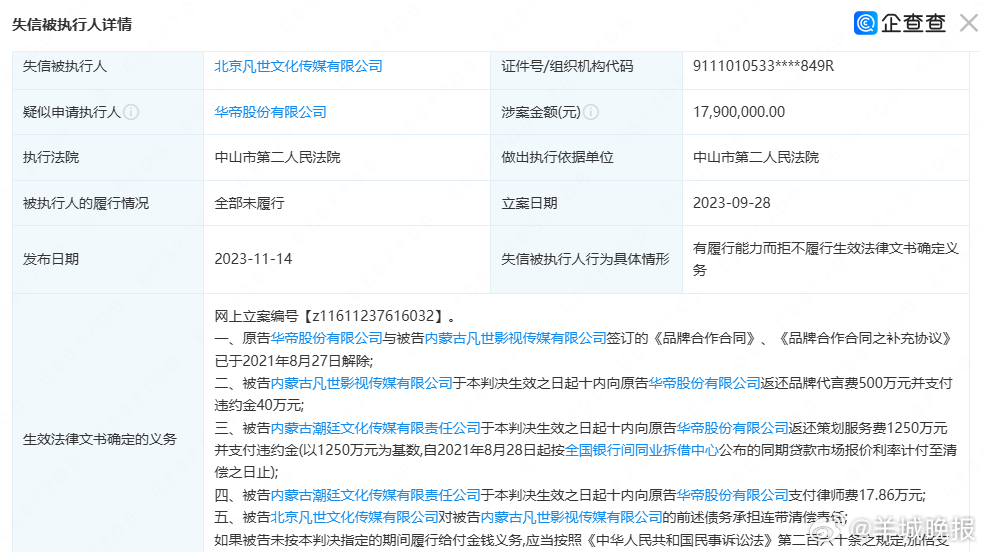Image resolution: width=985 pixels, height=552 pixels.
Task: Click the 失信被执行人行为具体情形 label cell
Action: pos(586,259)
